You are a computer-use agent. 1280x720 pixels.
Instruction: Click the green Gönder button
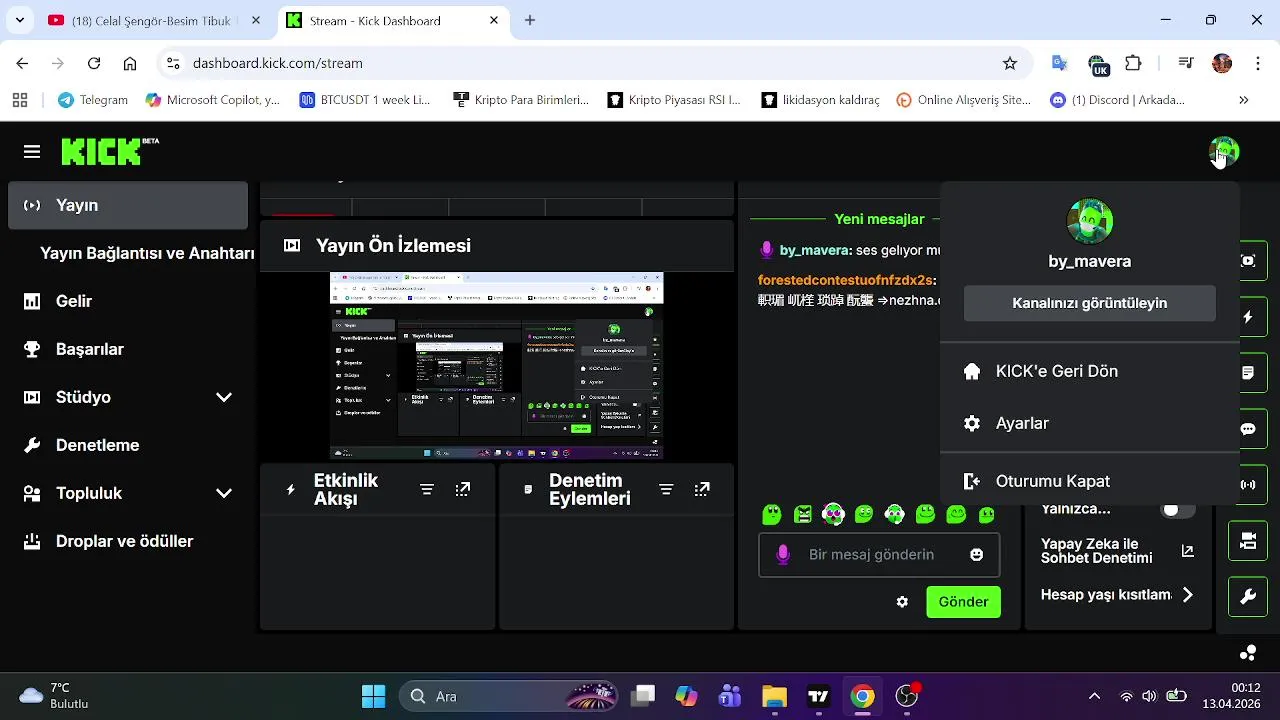[964, 602]
